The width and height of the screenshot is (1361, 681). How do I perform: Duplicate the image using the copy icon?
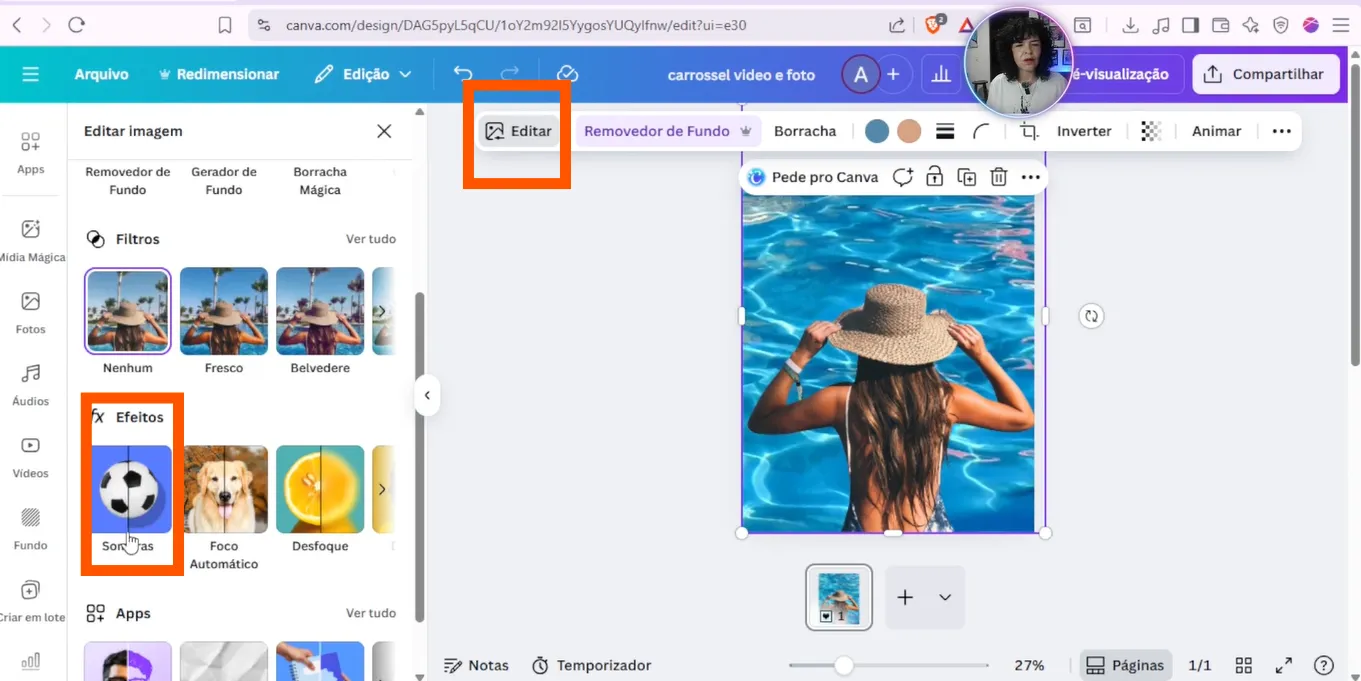966,177
